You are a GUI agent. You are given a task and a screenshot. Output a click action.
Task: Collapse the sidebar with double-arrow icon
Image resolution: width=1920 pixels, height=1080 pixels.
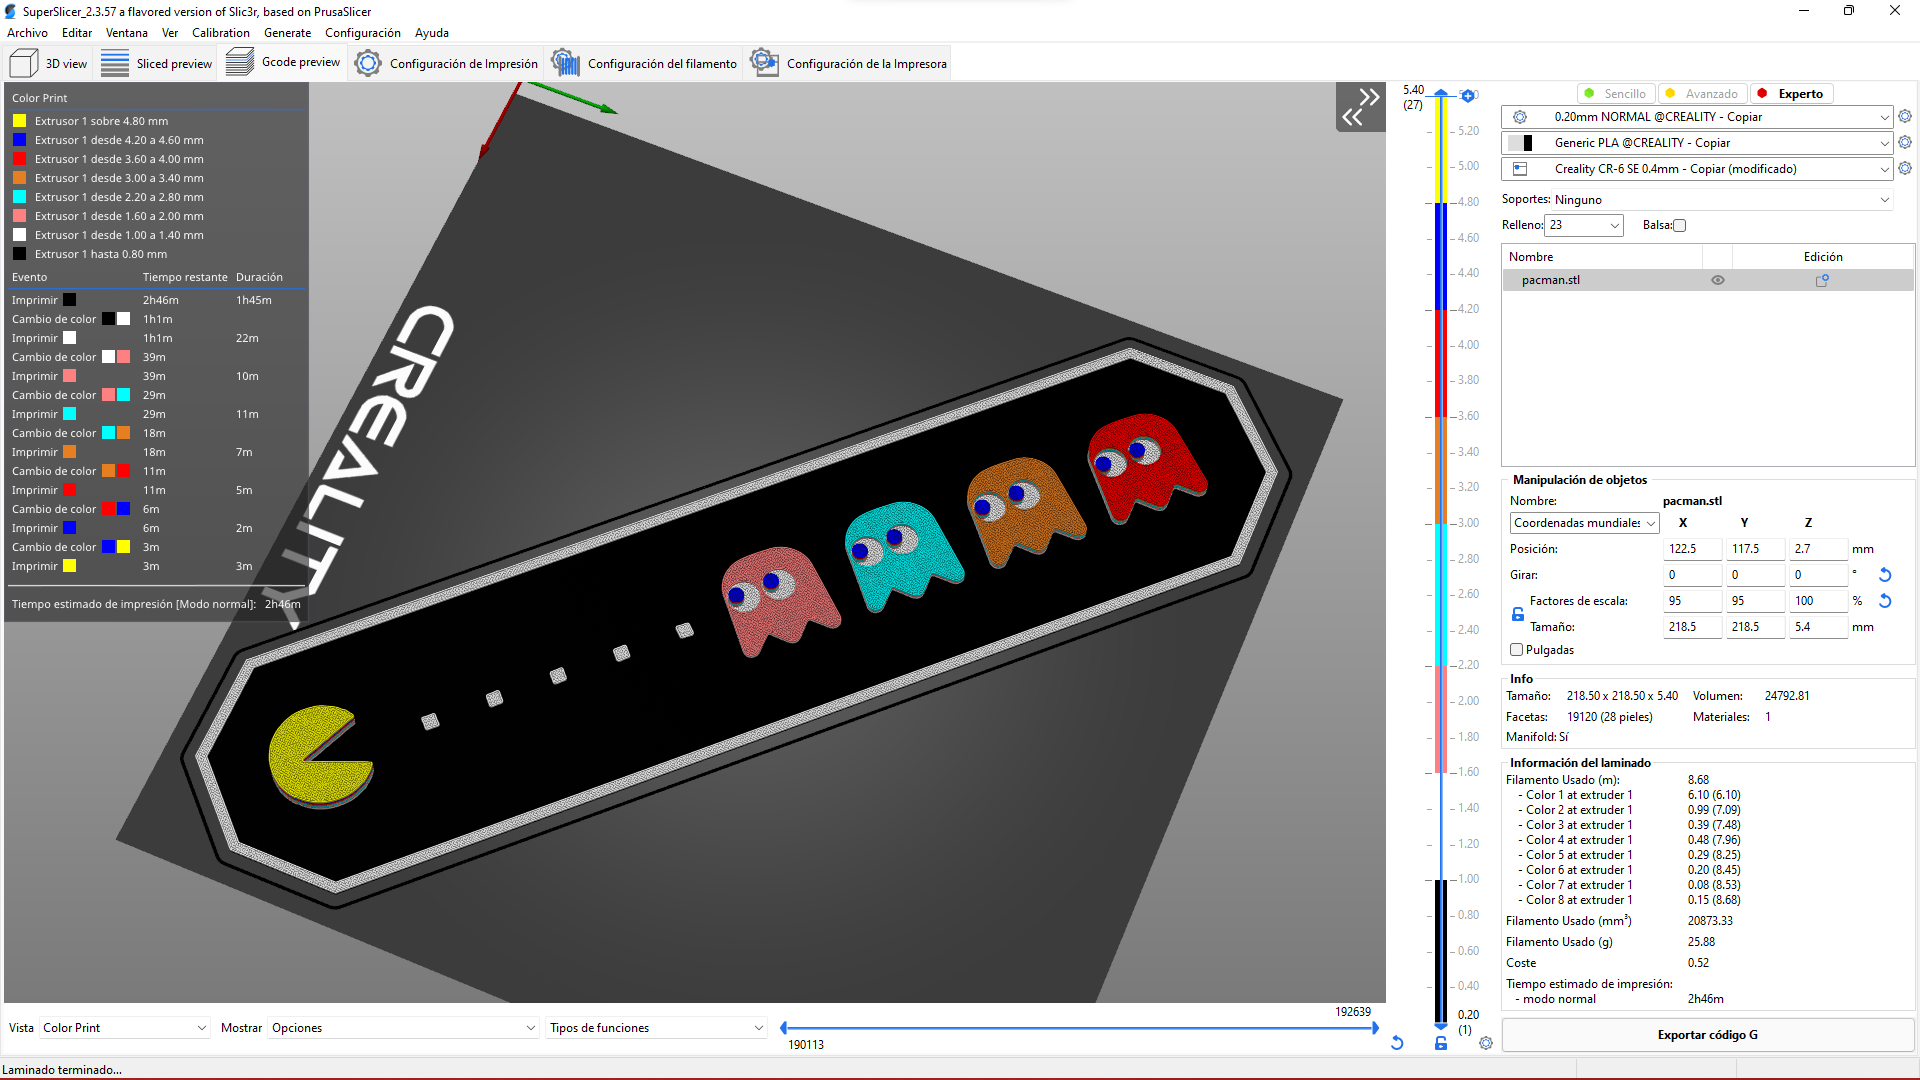point(1360,107)
